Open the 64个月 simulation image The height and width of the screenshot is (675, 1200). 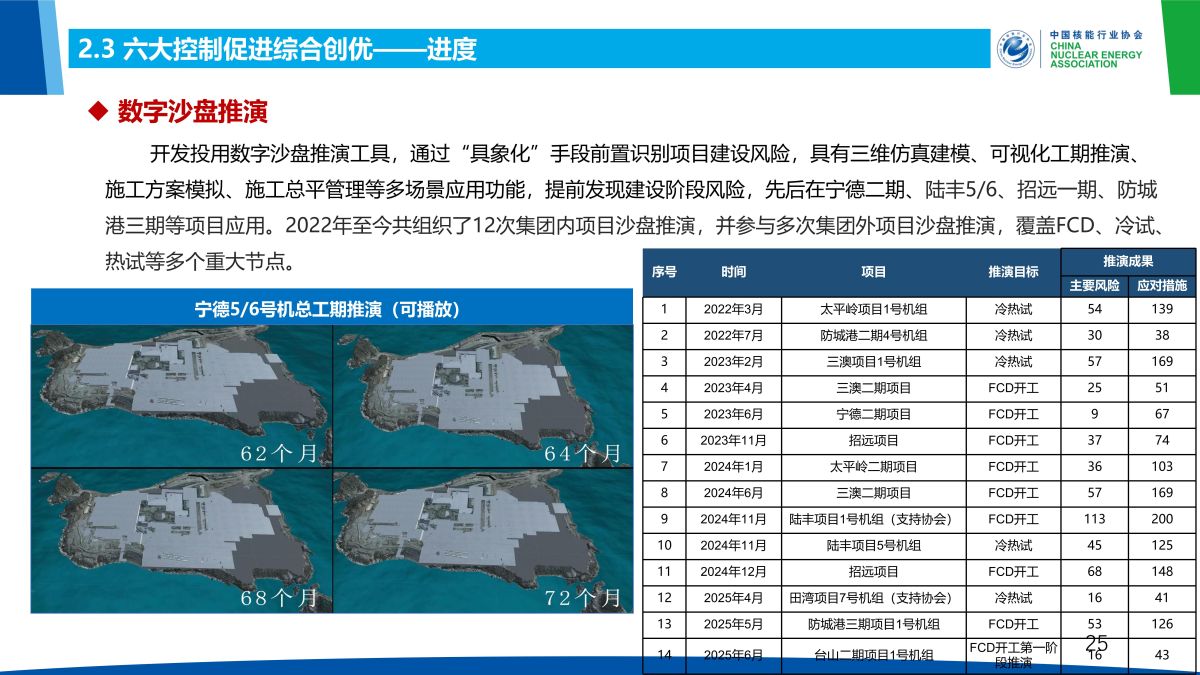pyautogui.click(x=483, y=397)
